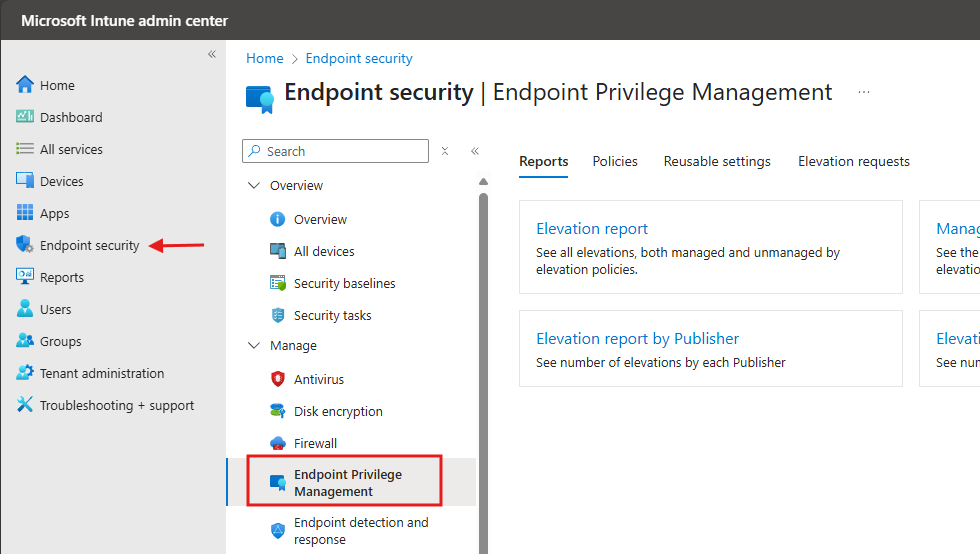
Task: Click the All devices icon
Action: [x=278, y=251]
